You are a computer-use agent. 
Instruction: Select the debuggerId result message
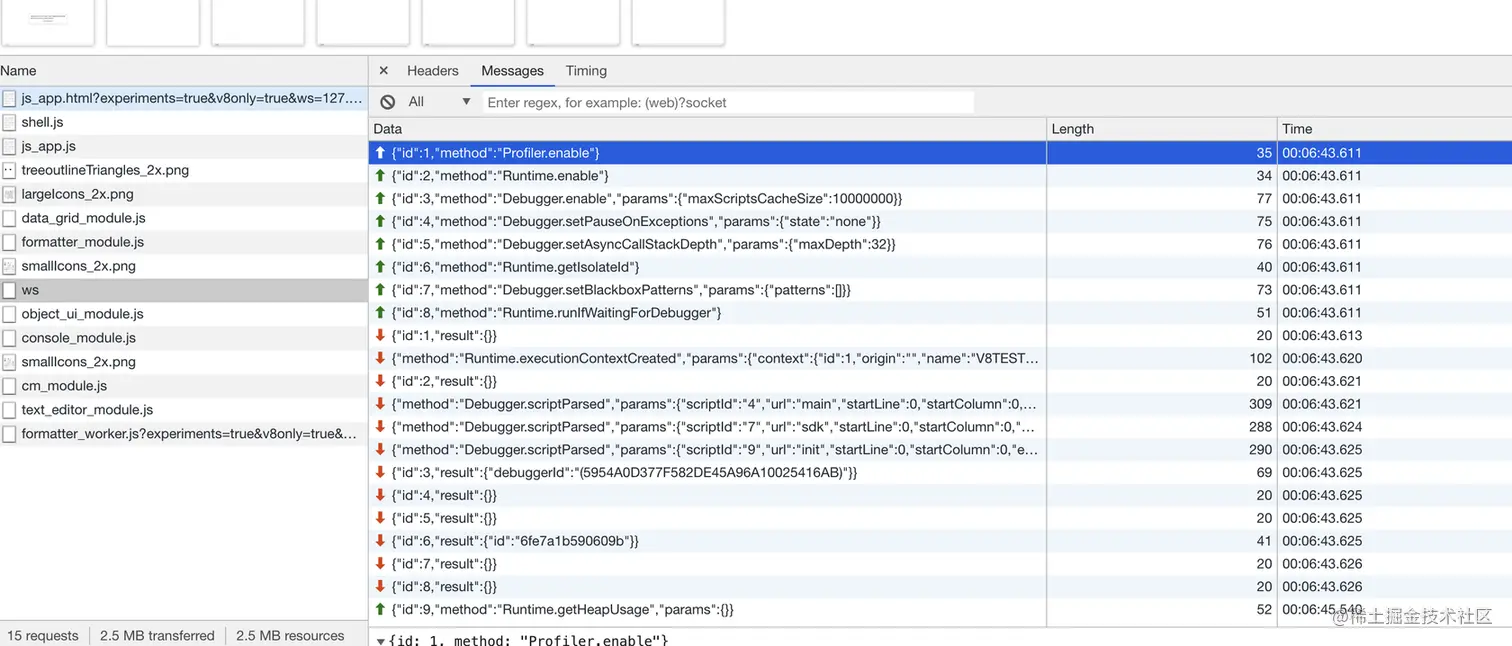(x=940, y=472)
